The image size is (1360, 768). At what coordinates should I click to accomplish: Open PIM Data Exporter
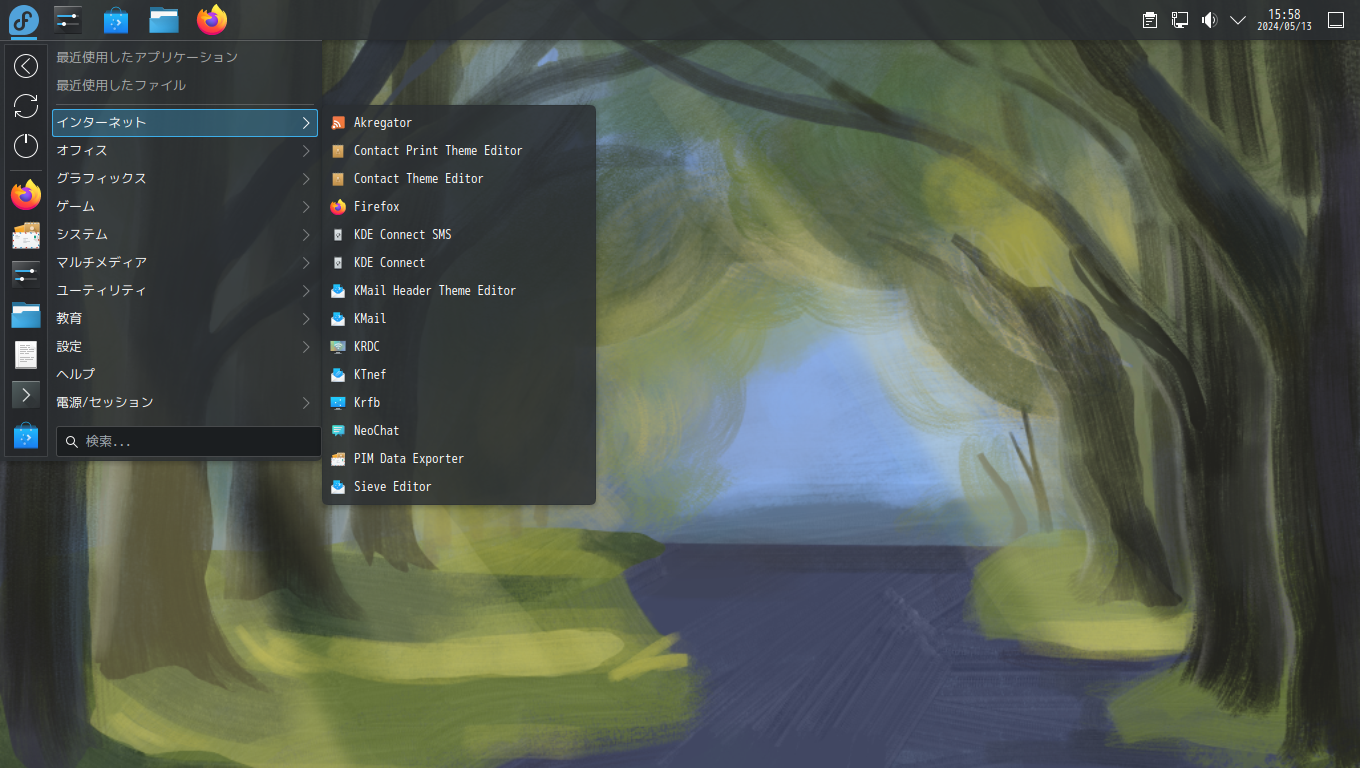click(x=458, y=459)
